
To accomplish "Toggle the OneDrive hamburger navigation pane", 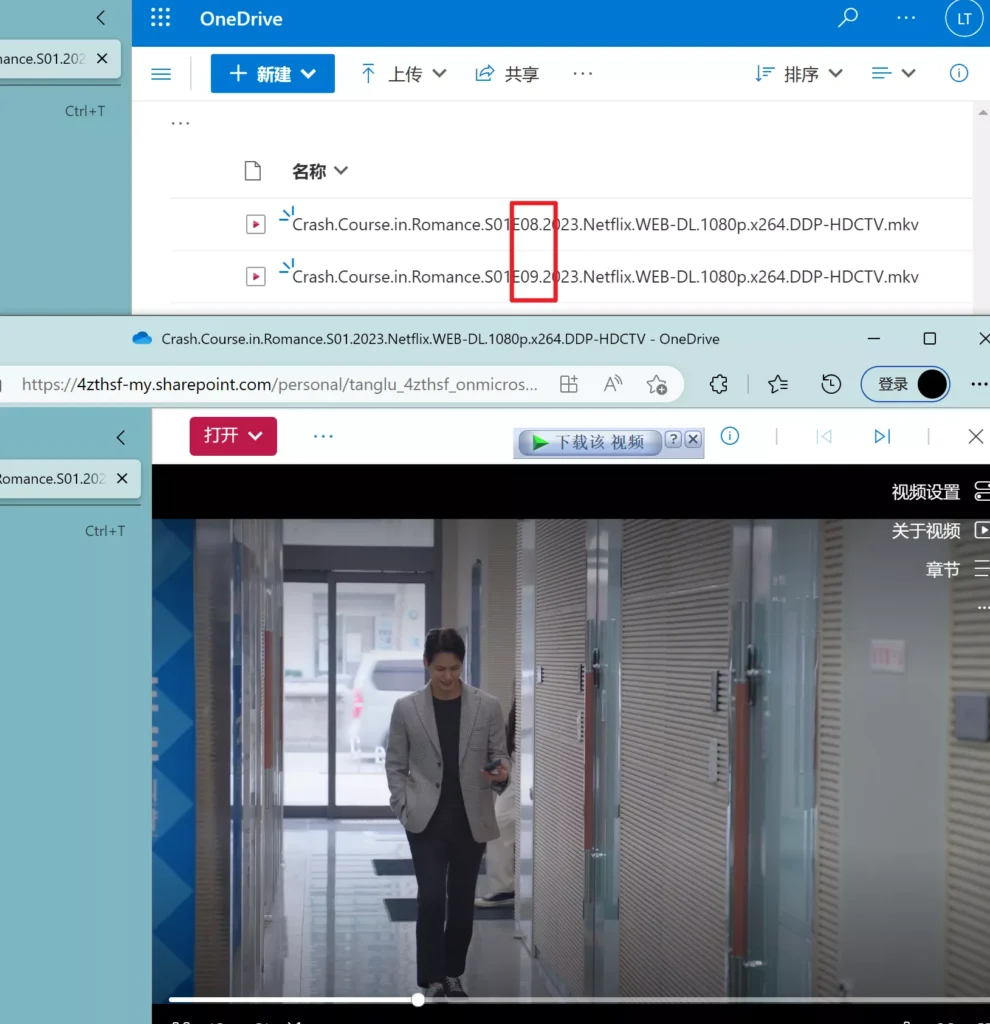I will (x=161, y=74).
